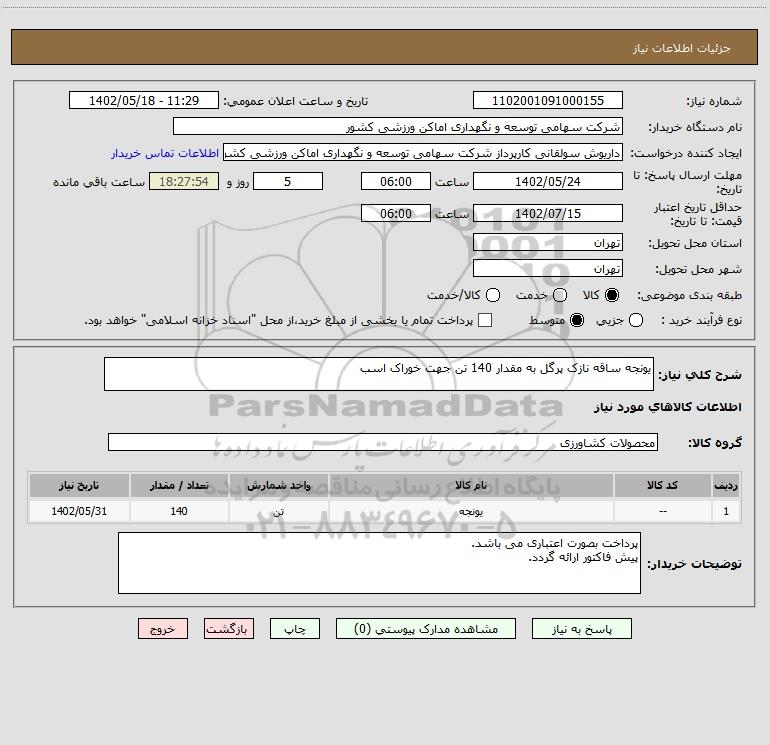Select the کالا radio button
Image resolution: width=770 pixels, height=745 pixels.
(x=612, y=295)
